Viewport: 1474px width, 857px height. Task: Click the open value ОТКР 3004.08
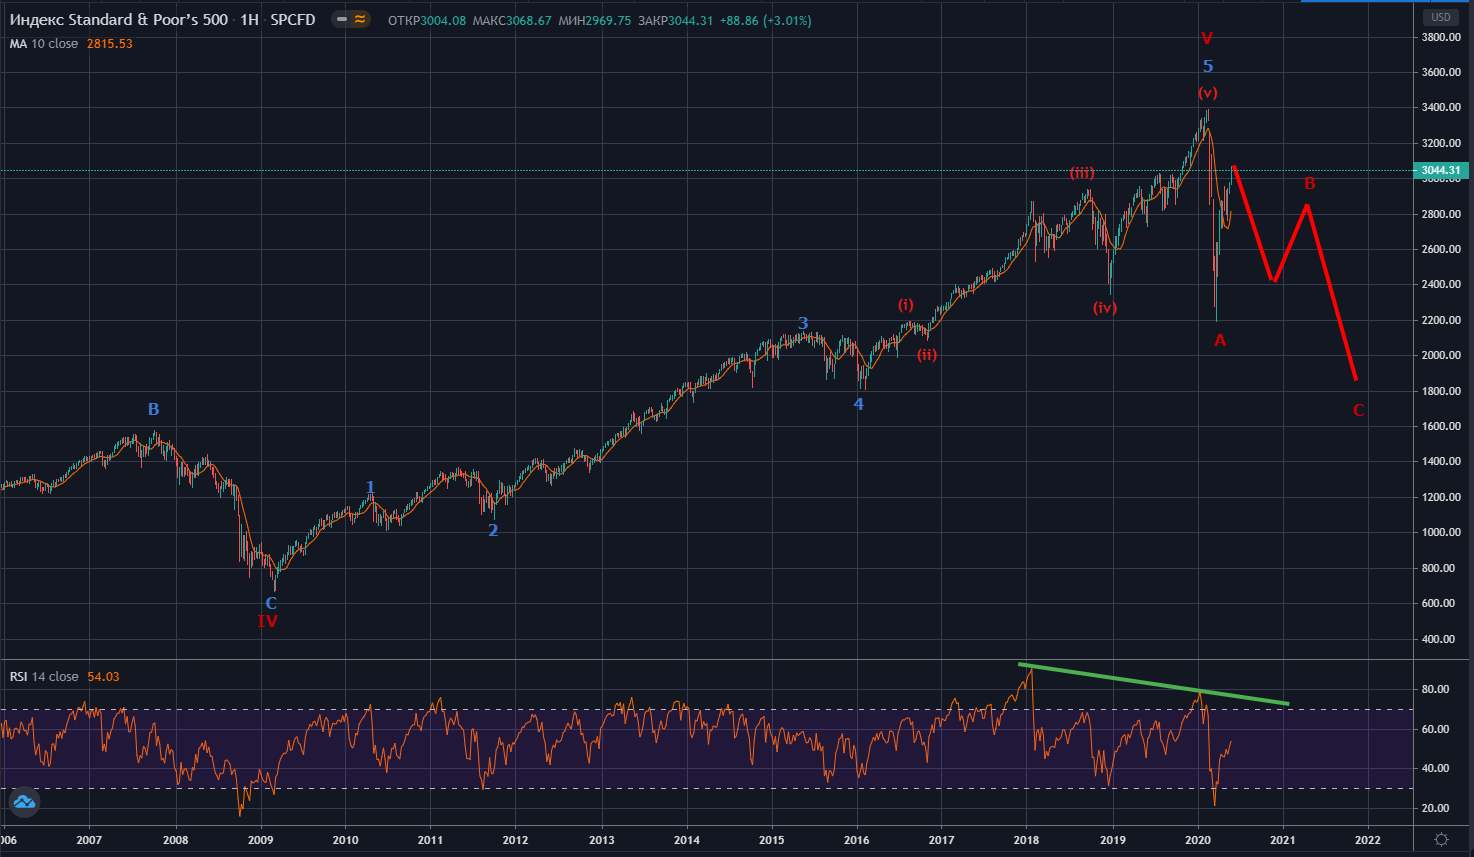(x=427, y=21)
